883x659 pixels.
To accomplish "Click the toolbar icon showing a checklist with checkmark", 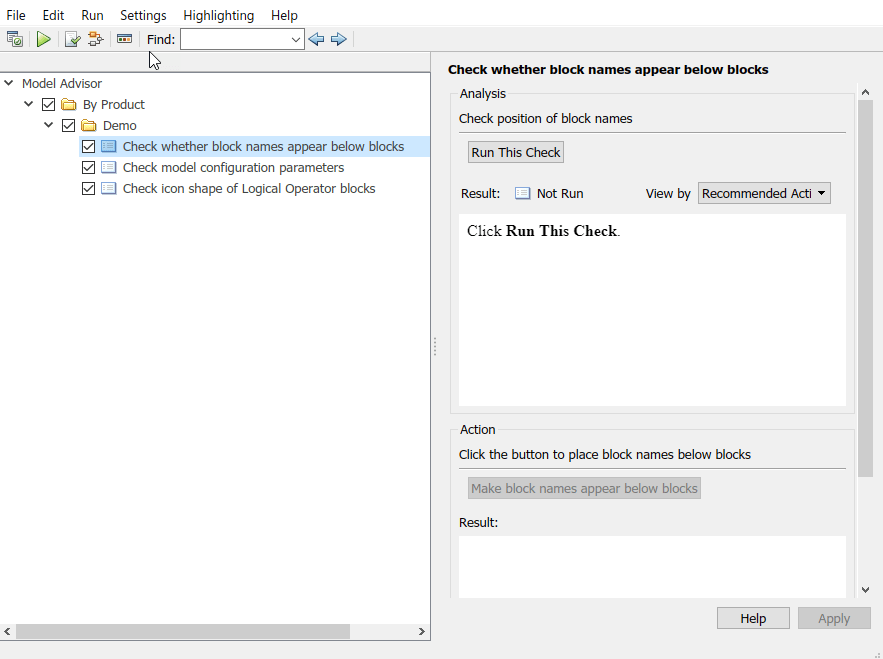I will pos(72,39).
